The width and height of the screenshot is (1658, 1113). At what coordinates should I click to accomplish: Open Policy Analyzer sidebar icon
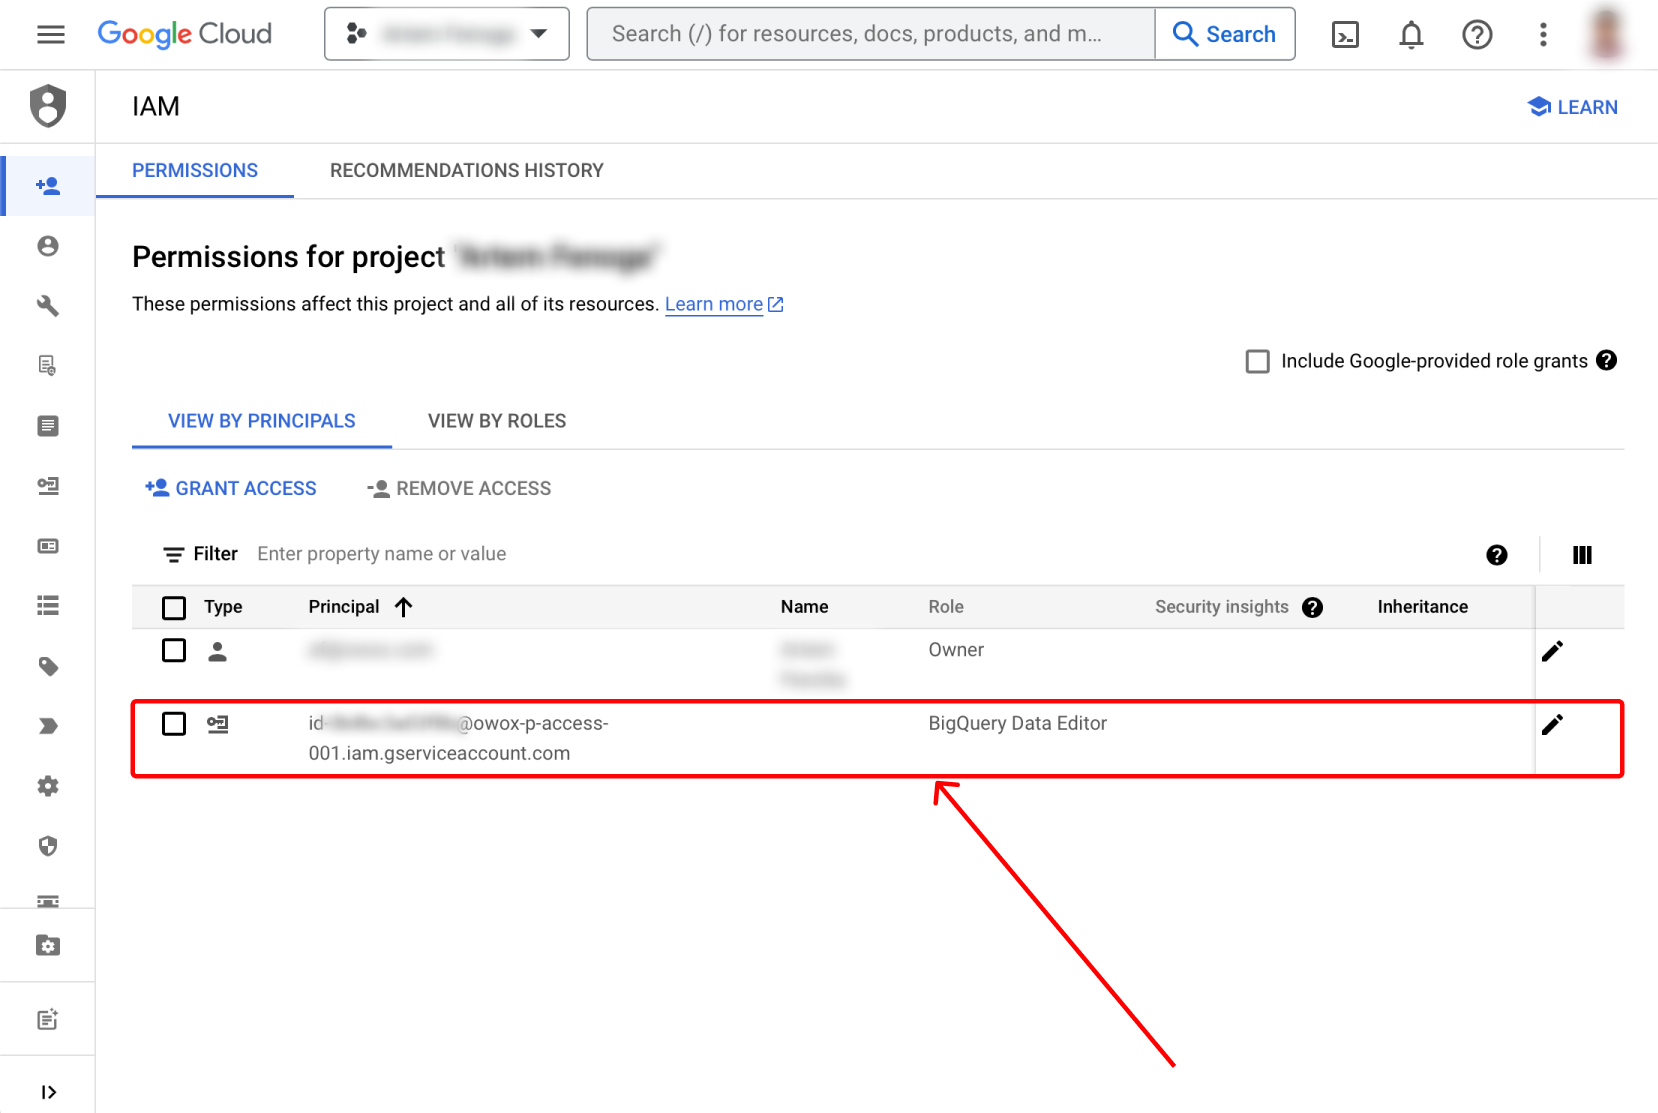(48, 366)
